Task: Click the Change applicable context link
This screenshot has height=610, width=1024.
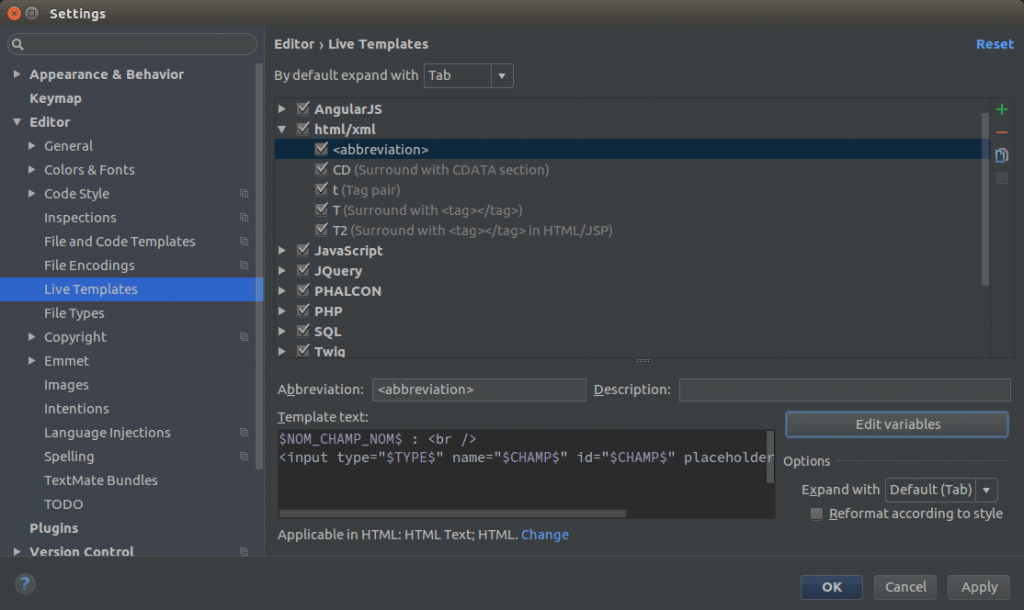Action: [545, 535]
